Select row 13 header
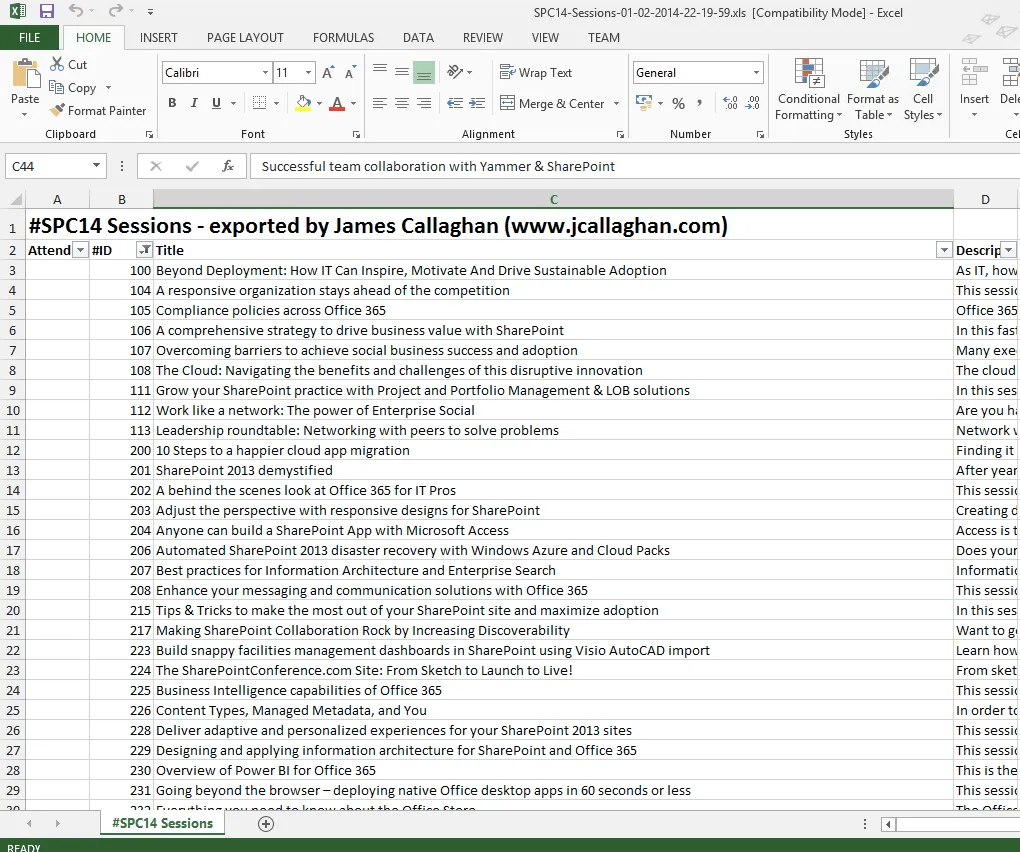Image resolution: width=1020 pixels, height=852 pixels. [x=12, y=470]
